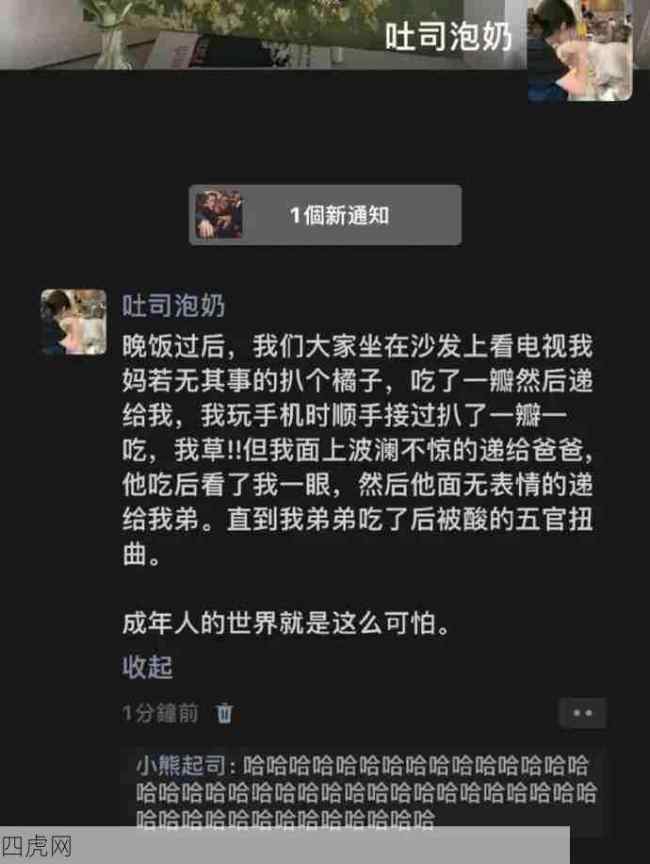Tap the 吐司泡奶 name on cover photo

pyautogui.click(x=448, y=37)
